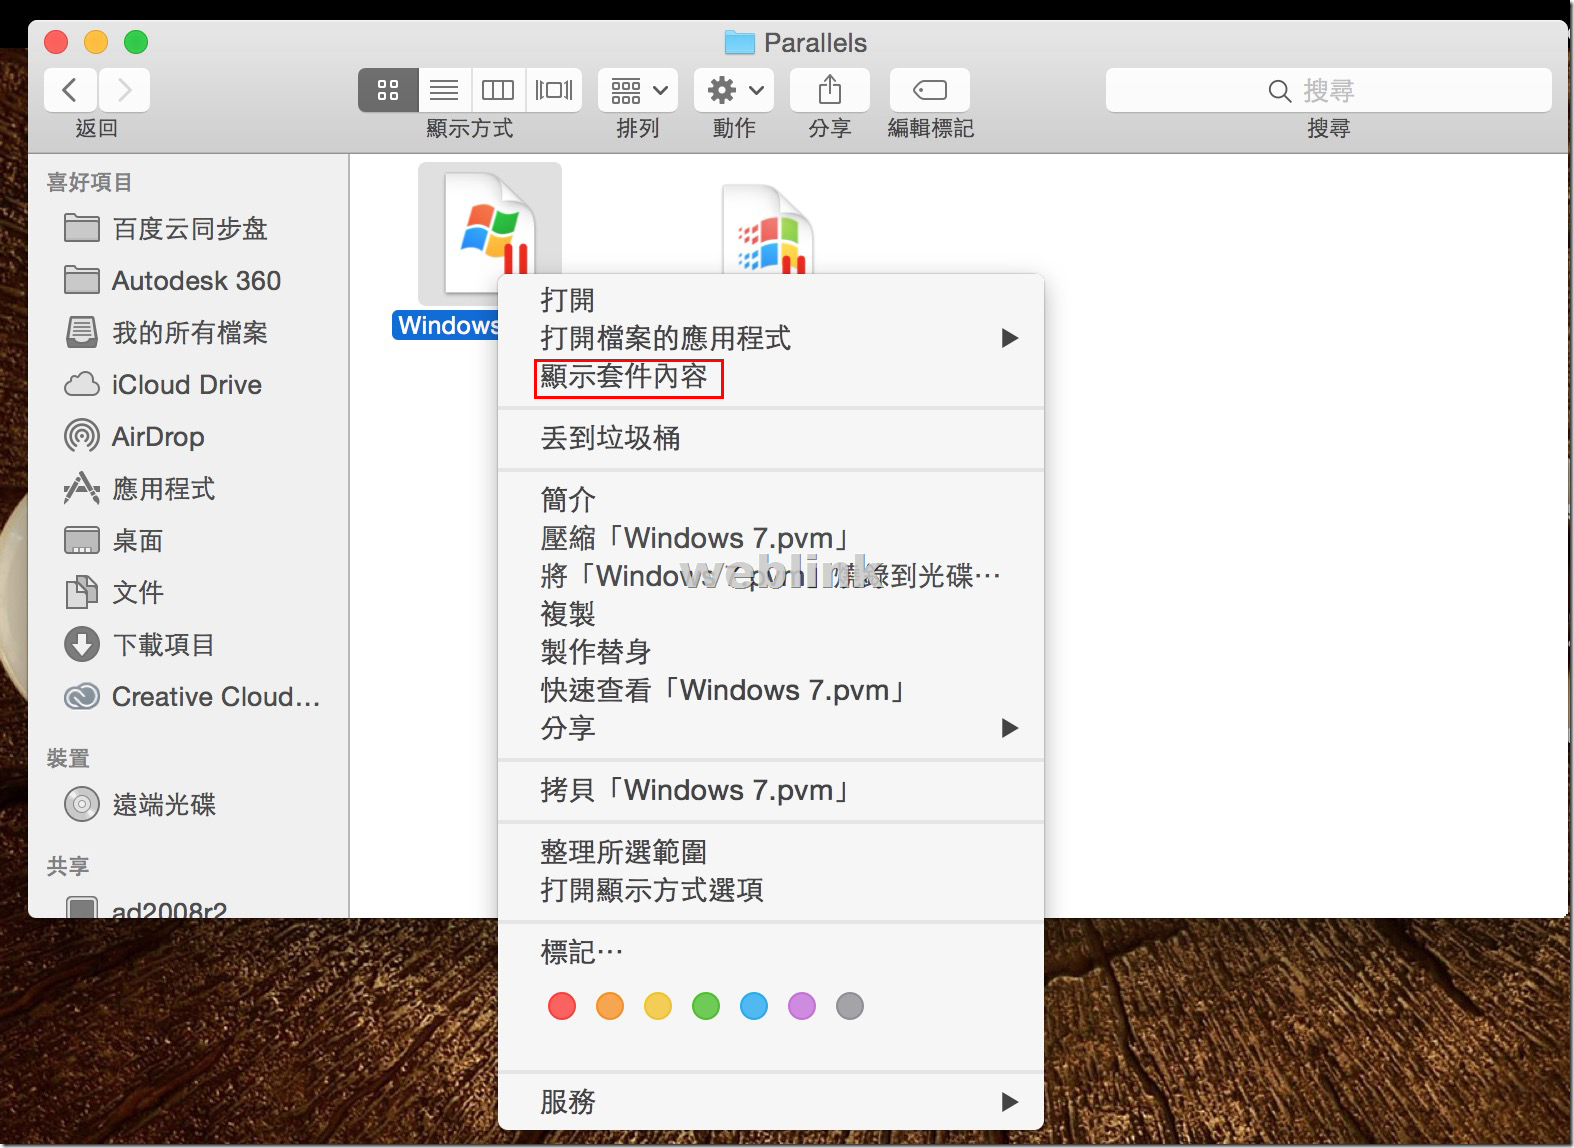Switch to Cover Flow view mode
The height and width of the screenshot is (1148, 1574).
point(554,90)
